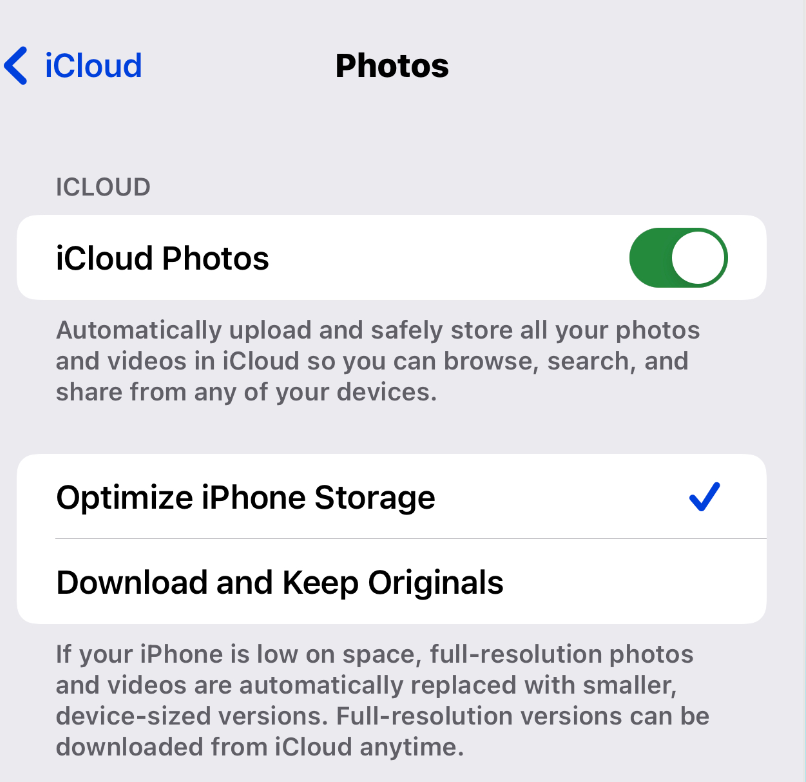Click the Automatically upload description line
Image resolution: width=806 pixels, height=782 pixels.
(378, 330)
